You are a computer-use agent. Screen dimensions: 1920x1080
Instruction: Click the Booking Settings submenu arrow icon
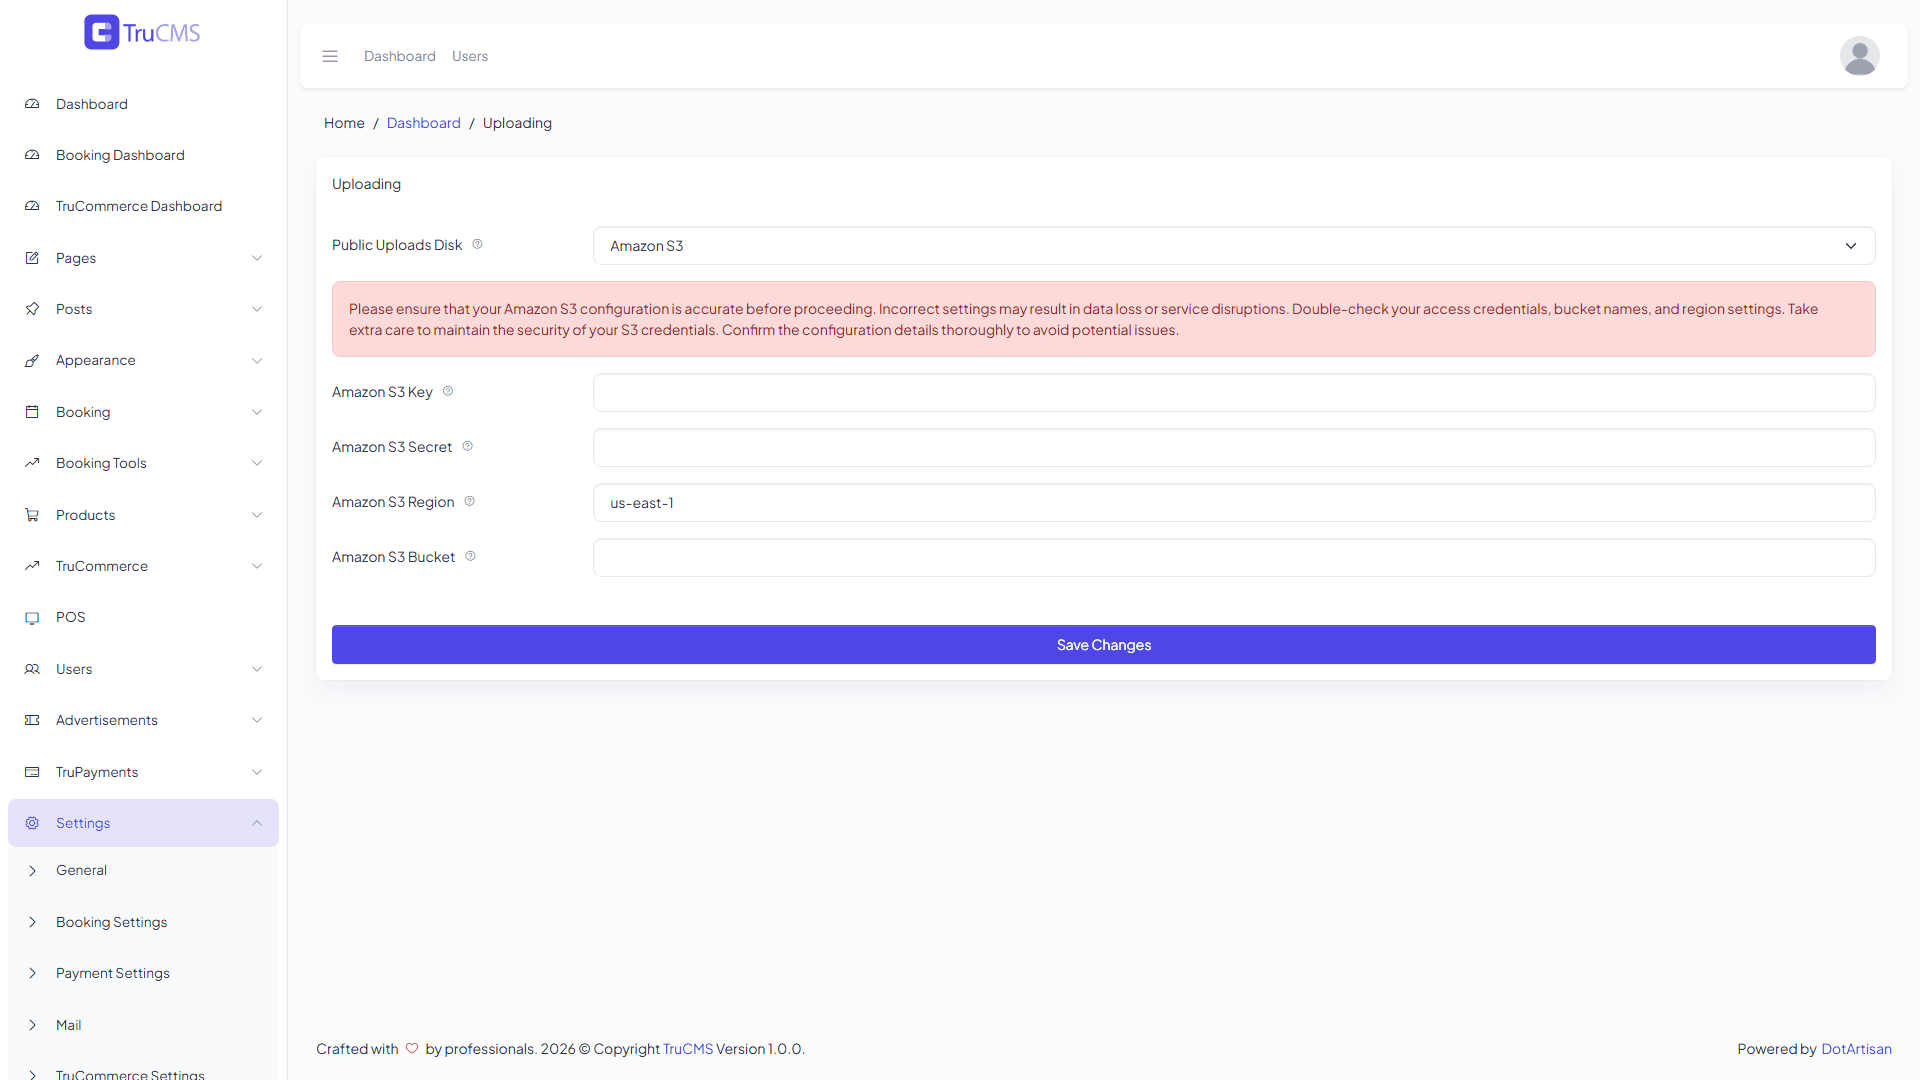32,922
